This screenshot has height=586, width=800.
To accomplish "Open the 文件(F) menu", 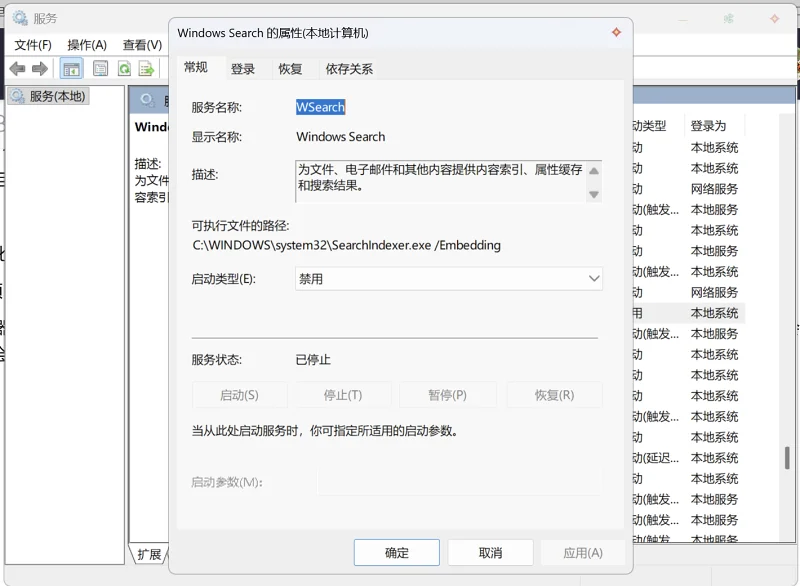I will click(x=33, y=45).
